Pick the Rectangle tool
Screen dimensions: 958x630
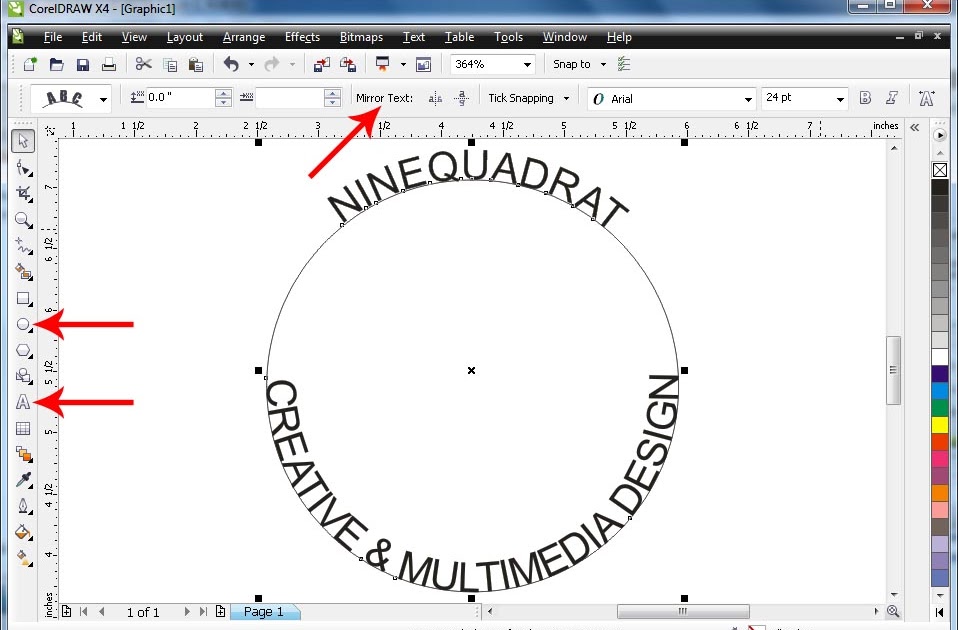coord(24,299)
